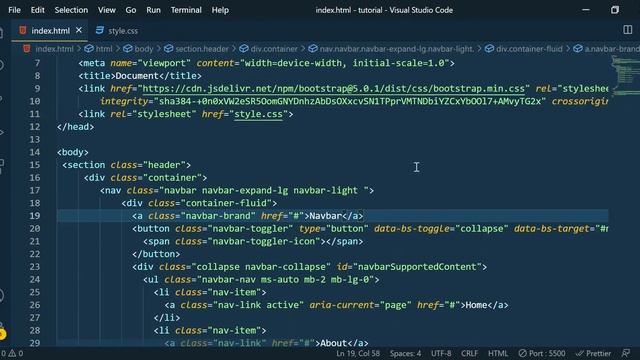
Task: Switch to the style.css tab
Action: 117,31
